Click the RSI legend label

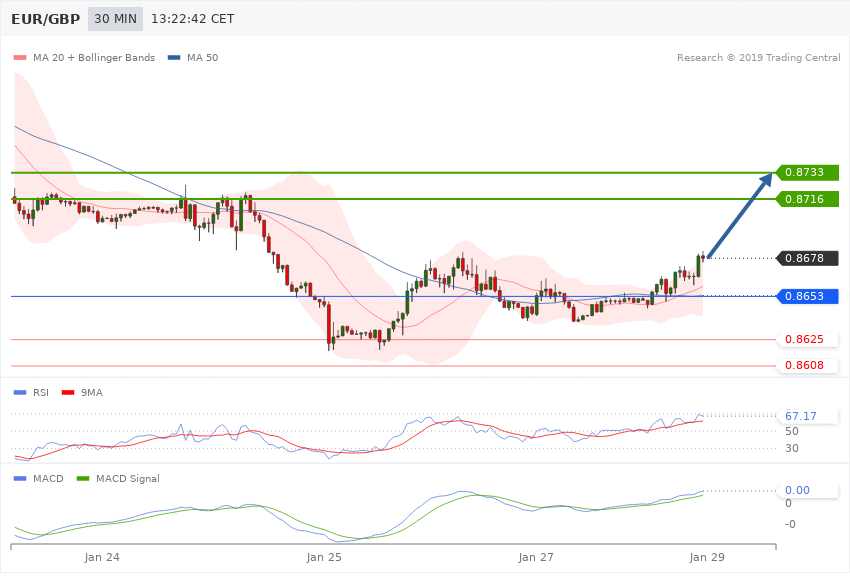41,392
